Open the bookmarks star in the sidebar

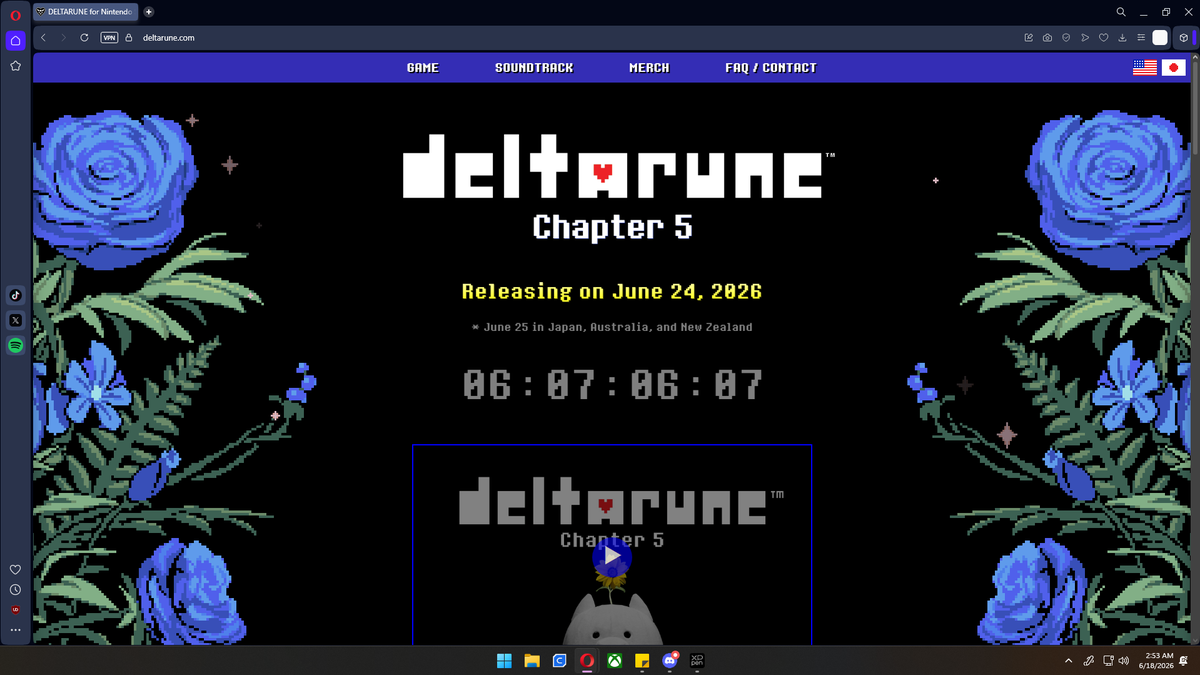15,66
